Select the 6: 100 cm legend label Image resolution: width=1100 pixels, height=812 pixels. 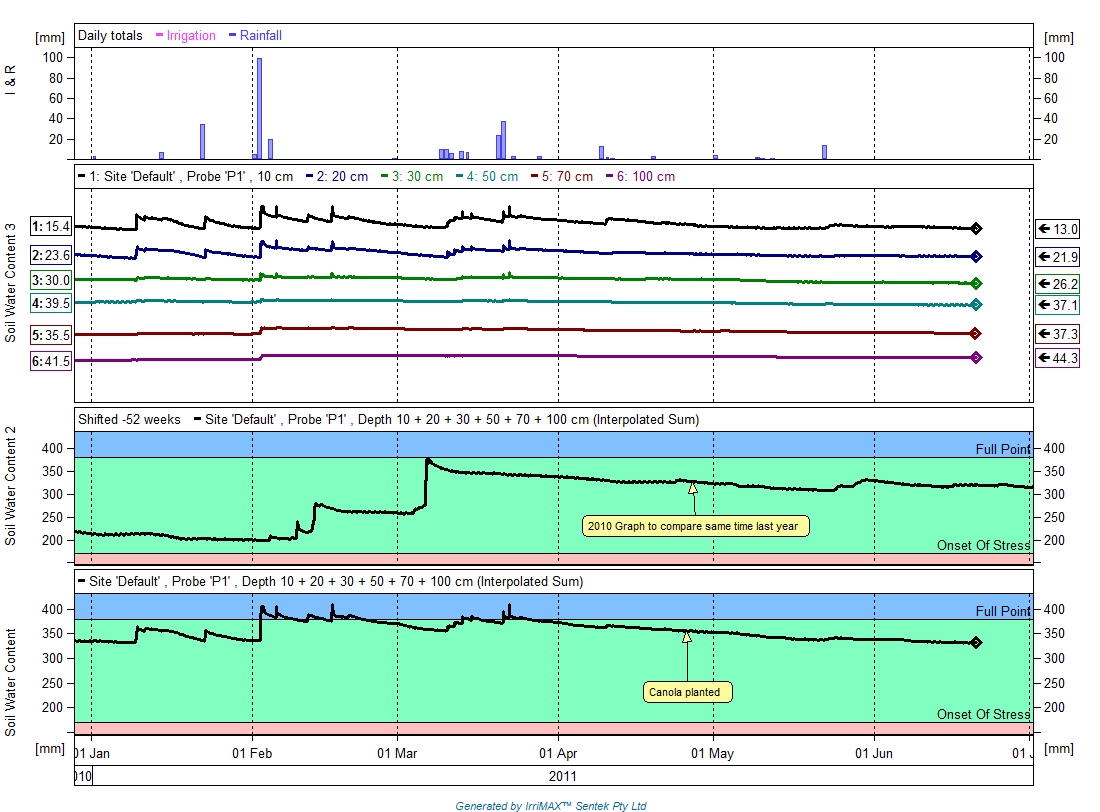pyautogui.click(x=640, y=176)
